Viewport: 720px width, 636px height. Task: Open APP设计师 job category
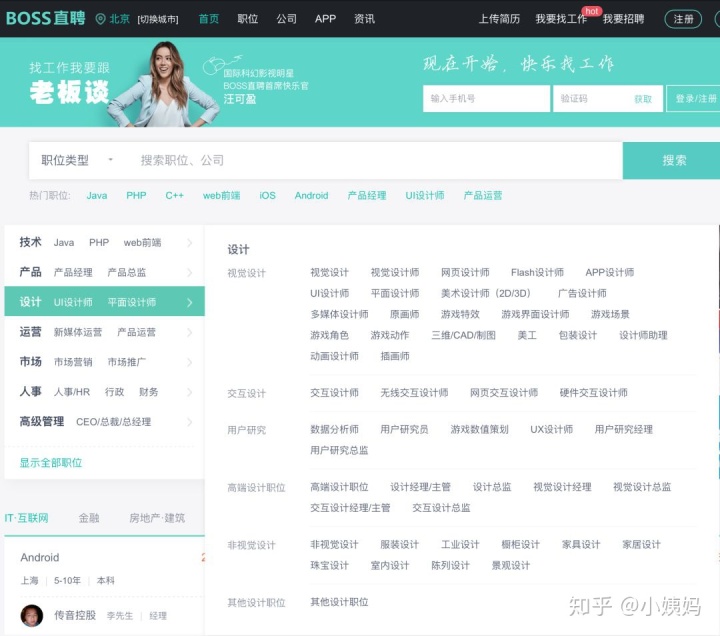tap(609, 272)
